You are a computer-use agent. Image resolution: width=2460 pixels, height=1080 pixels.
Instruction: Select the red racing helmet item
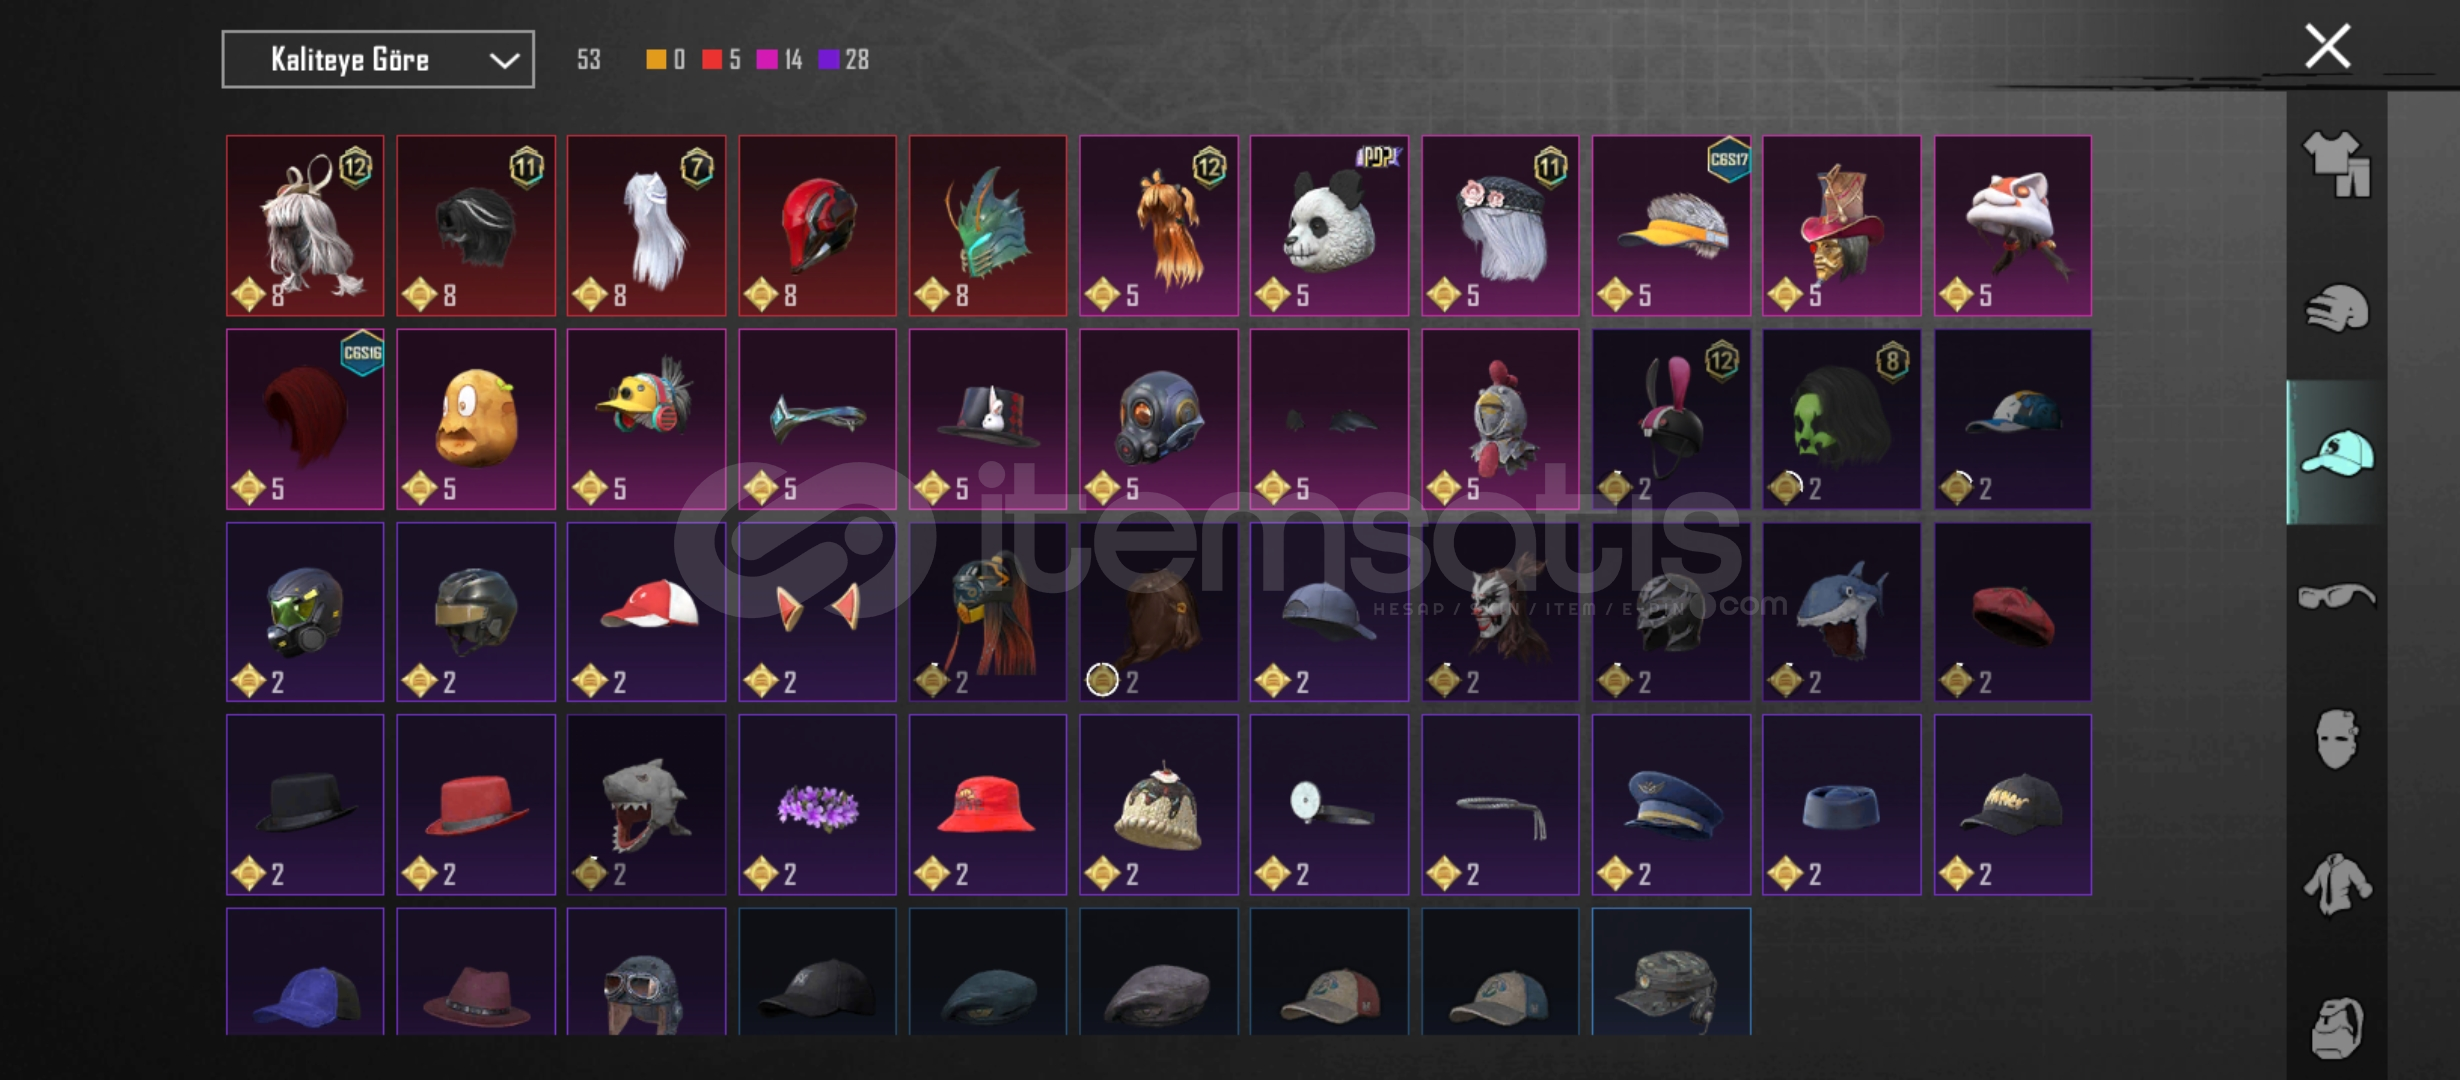click(817, 226)
